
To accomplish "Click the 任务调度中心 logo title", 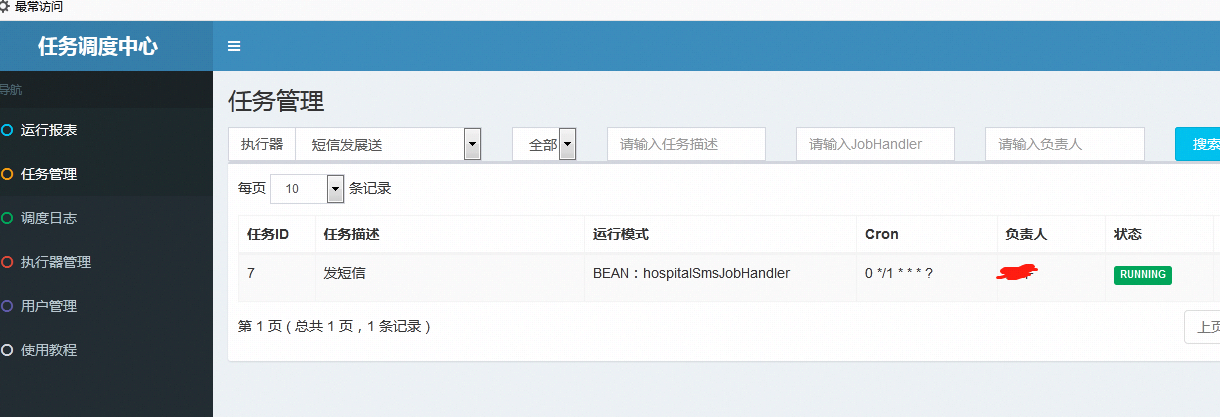I will click(98, 46).
